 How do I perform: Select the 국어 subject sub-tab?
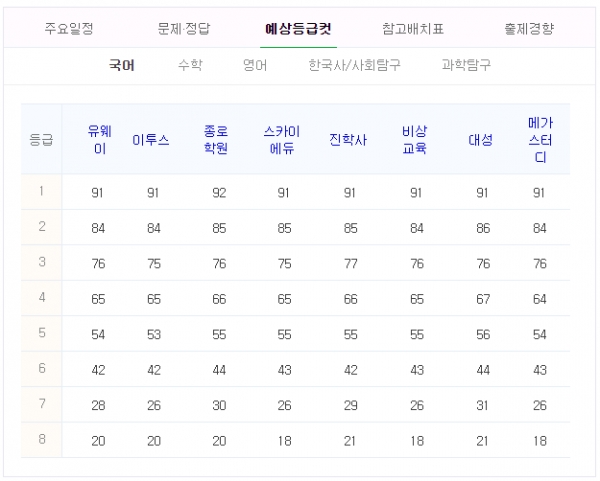tap(122, 66)
